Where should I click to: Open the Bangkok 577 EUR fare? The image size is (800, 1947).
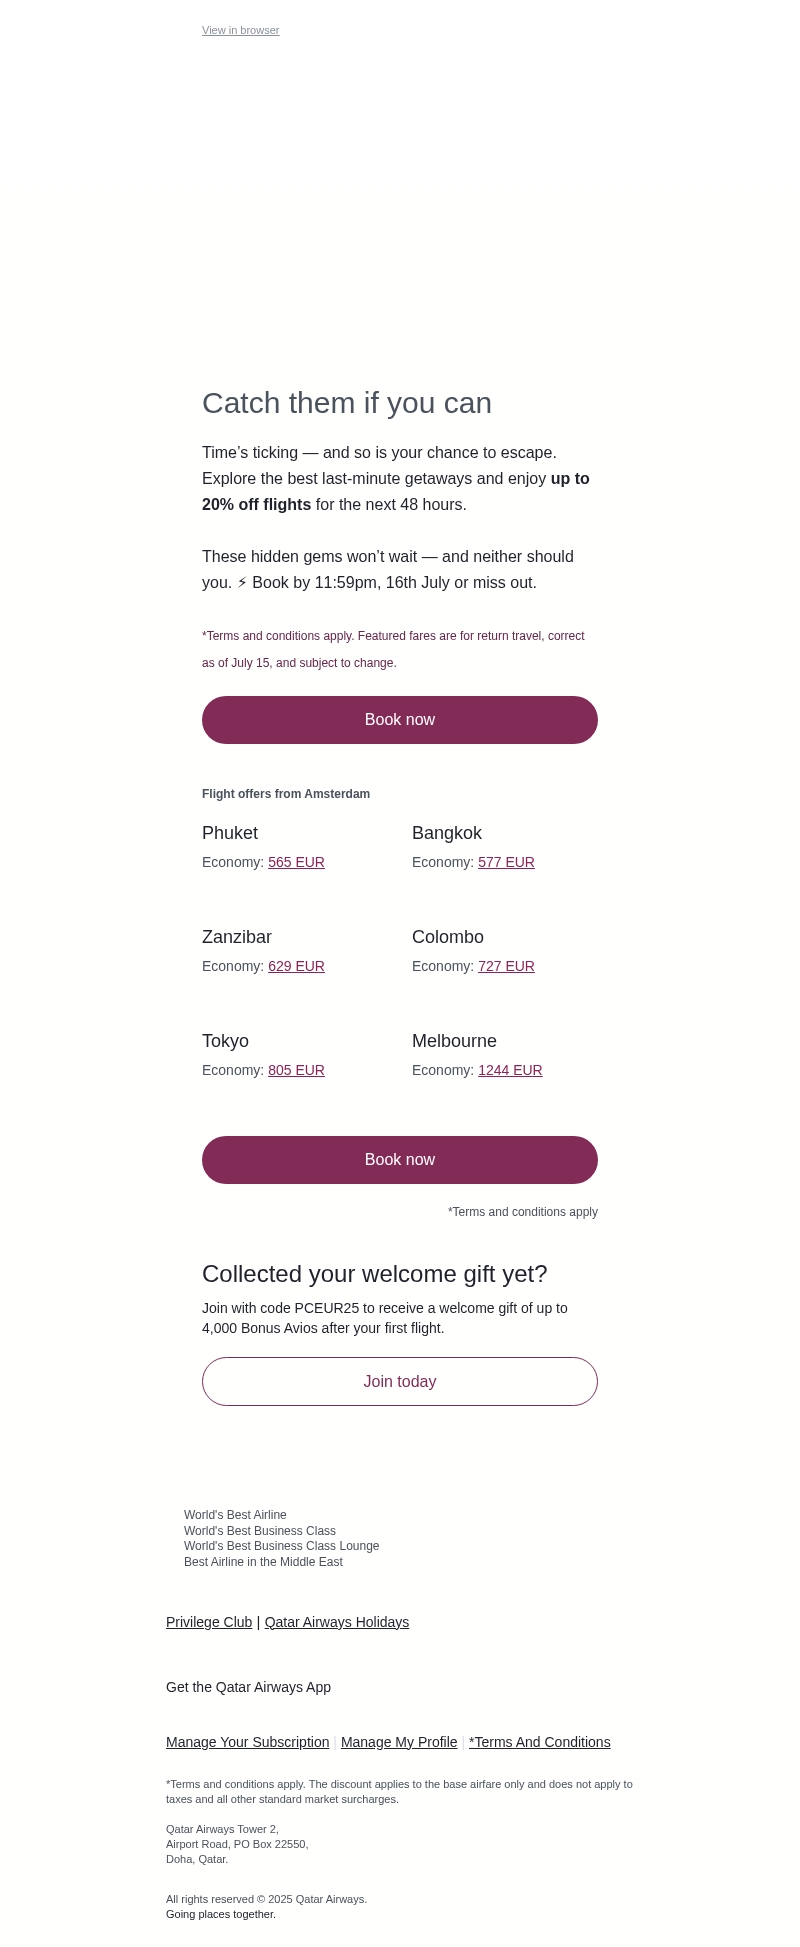click(506, 862)
